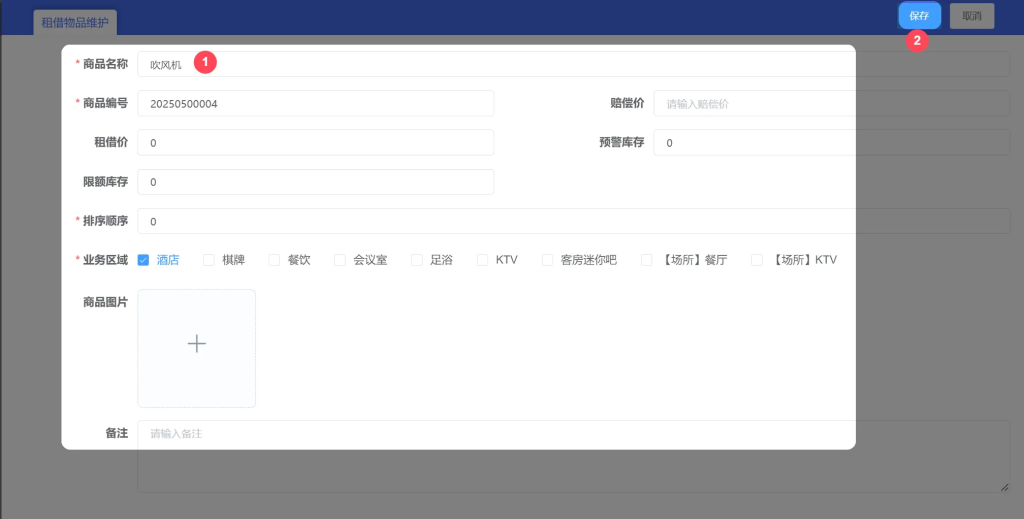
Task: Enable the 【场所】KTV checkbox
Action: pos(757,260)
